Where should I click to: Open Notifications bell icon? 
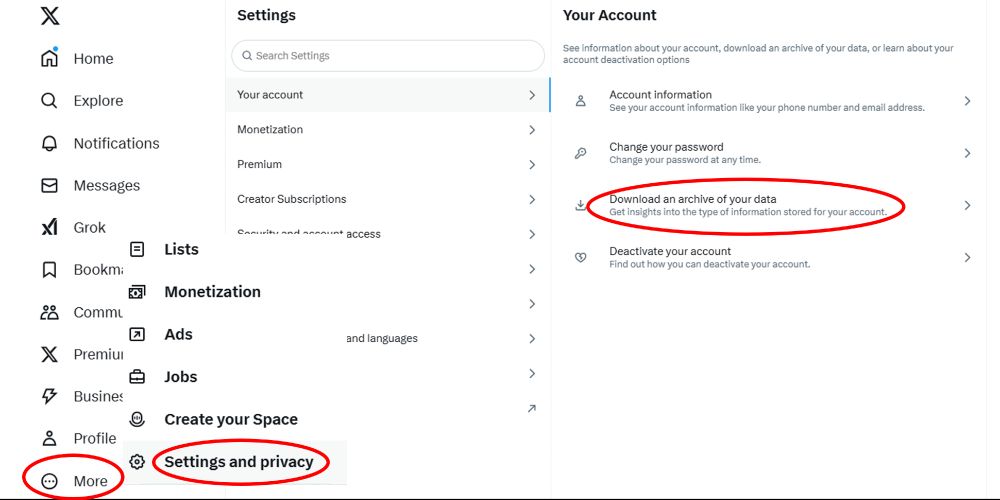[49, 143]
